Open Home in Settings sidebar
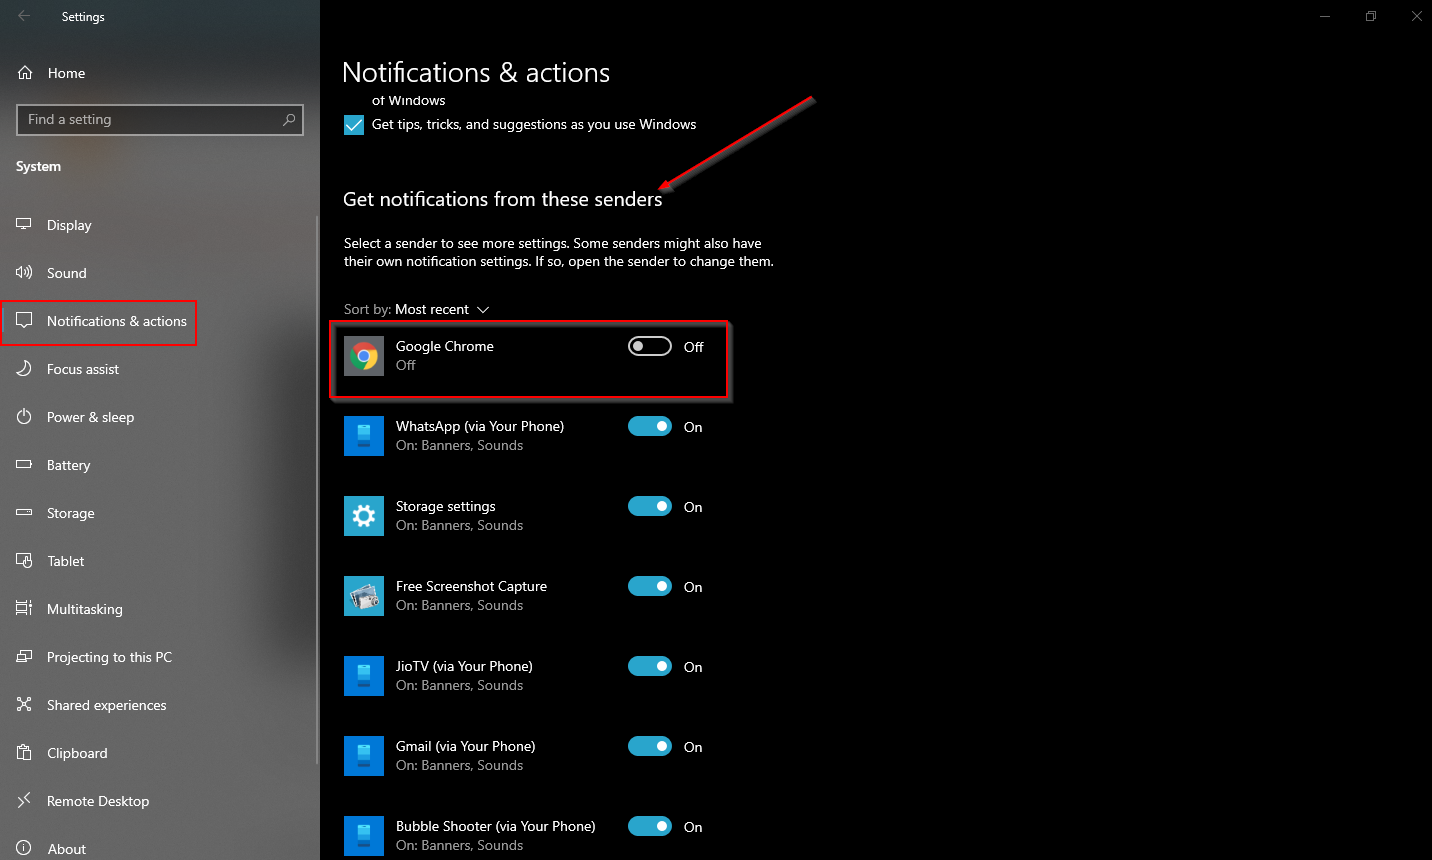The height and width of the screenshot is (860, 1432). click(x=160, y=73)
